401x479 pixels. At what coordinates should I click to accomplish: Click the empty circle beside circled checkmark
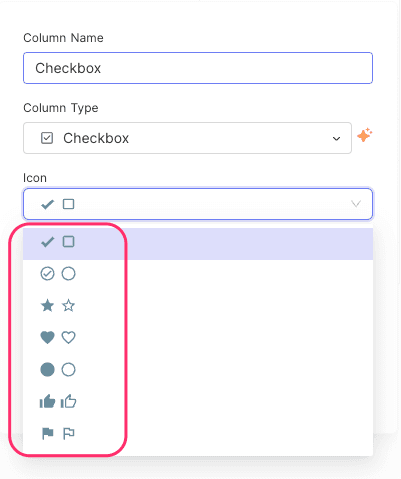(68, 274)
